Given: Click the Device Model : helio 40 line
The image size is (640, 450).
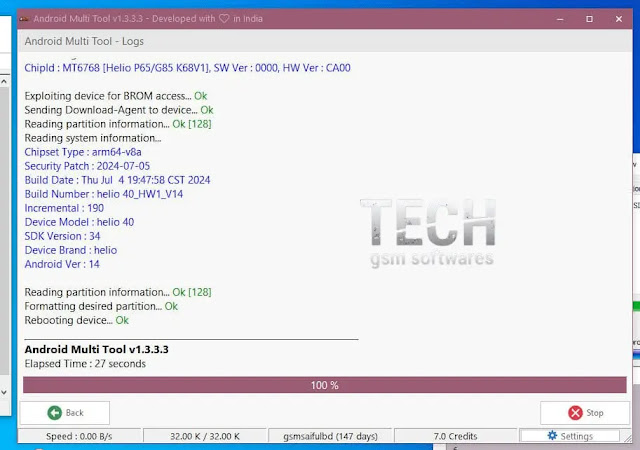Looking at the screenshot, I should pyautogui.click(x=79, y=222).
